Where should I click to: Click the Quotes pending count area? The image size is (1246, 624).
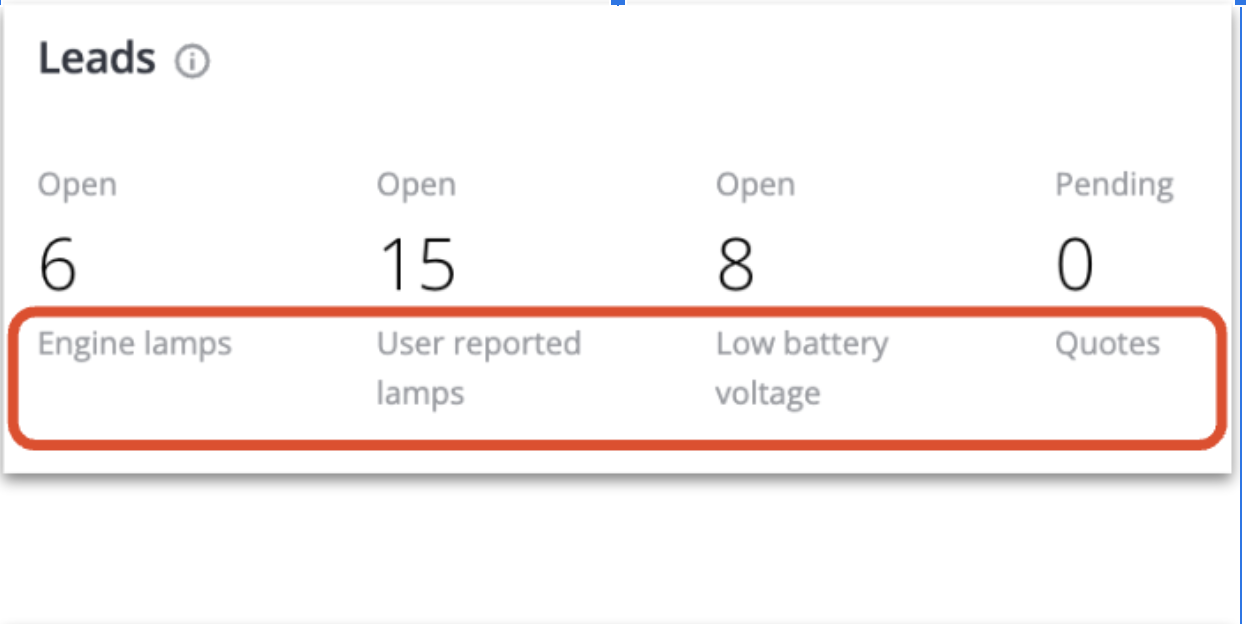point(1073,263)
